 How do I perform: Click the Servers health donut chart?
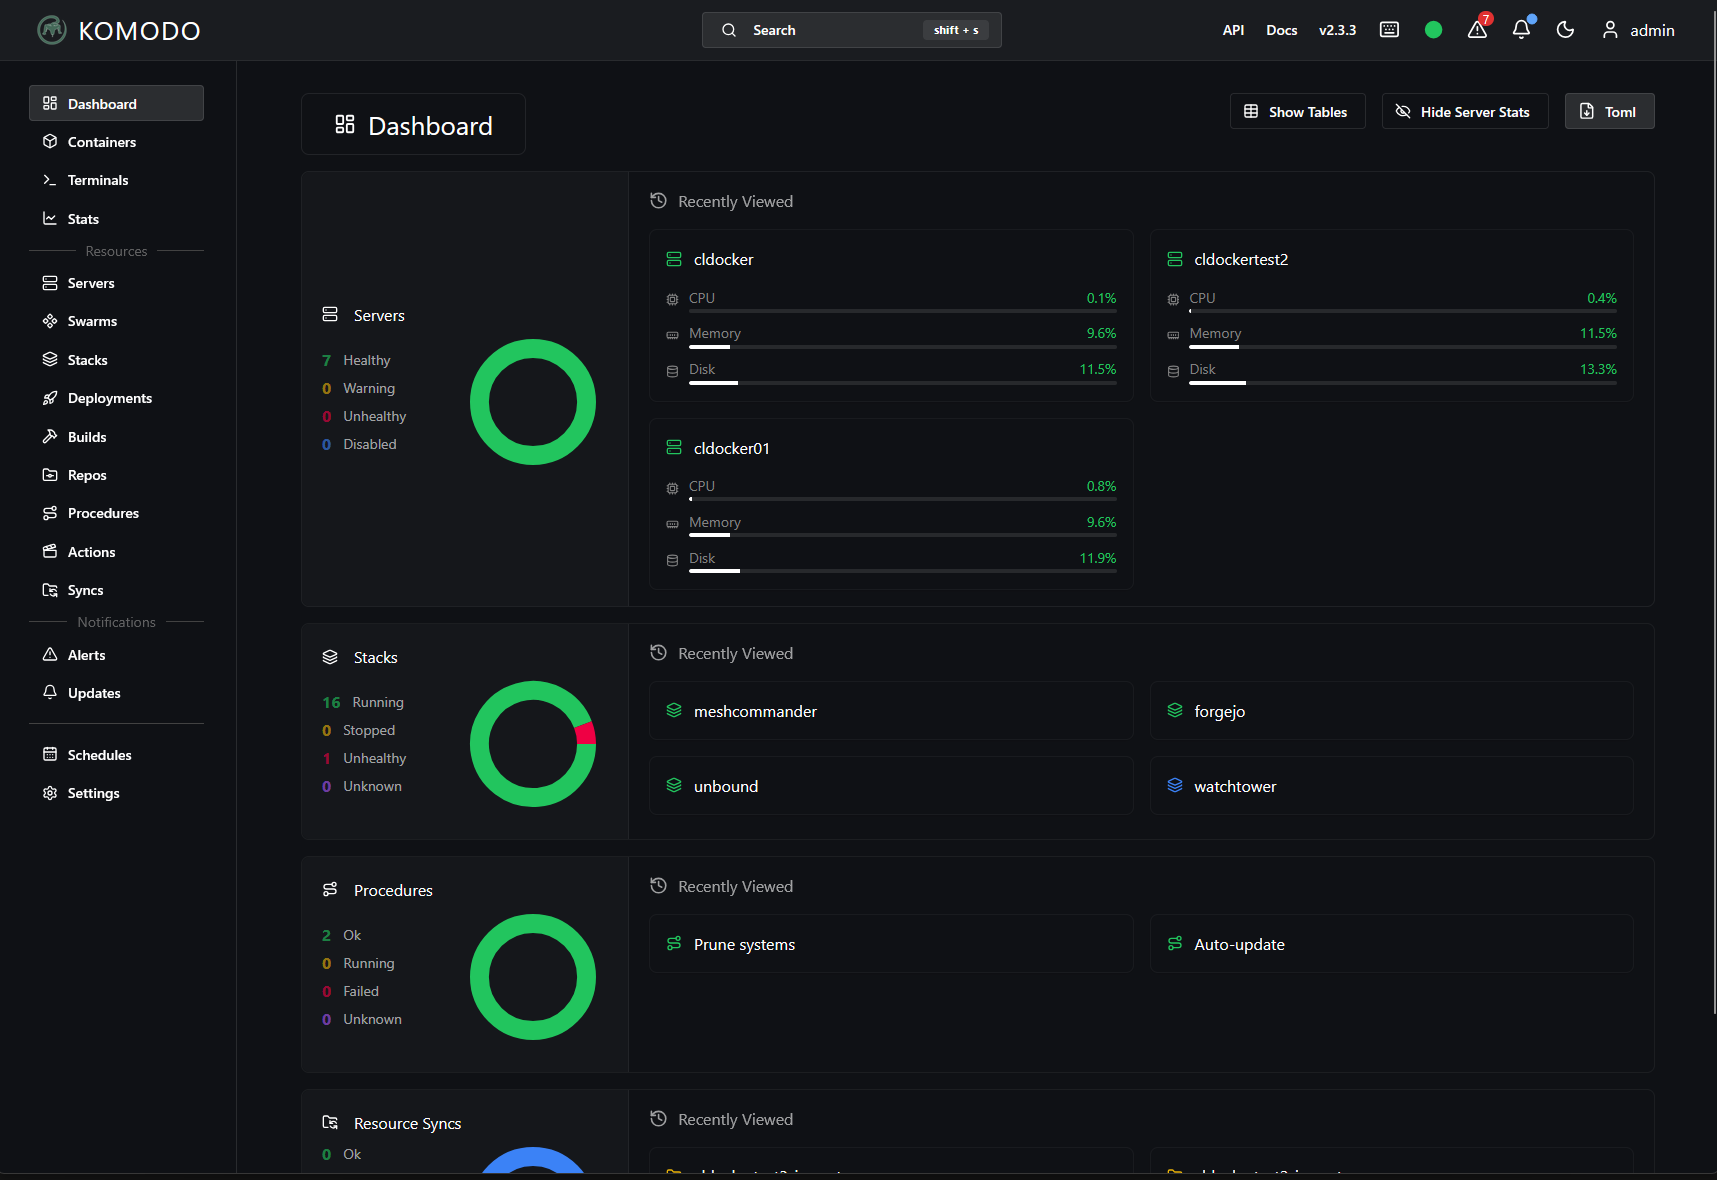click(x=533, y=402)
